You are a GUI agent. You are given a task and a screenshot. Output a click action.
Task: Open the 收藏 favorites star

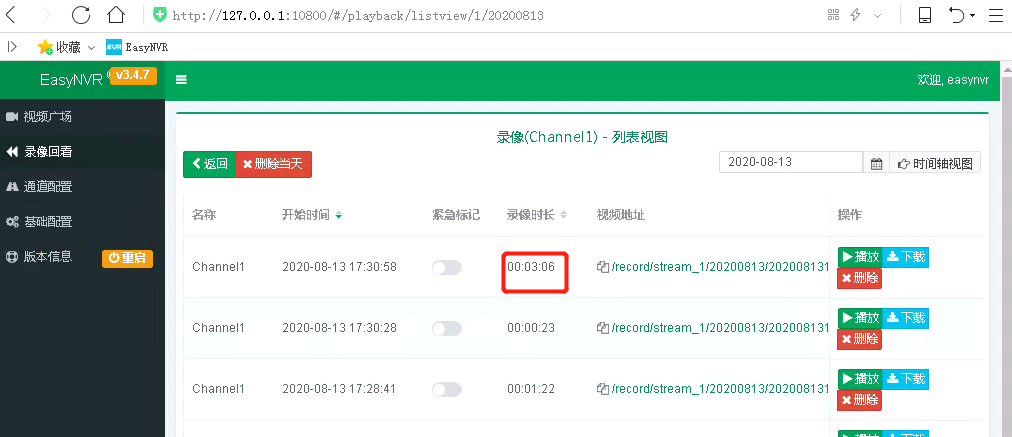click(x=45, y=47)
